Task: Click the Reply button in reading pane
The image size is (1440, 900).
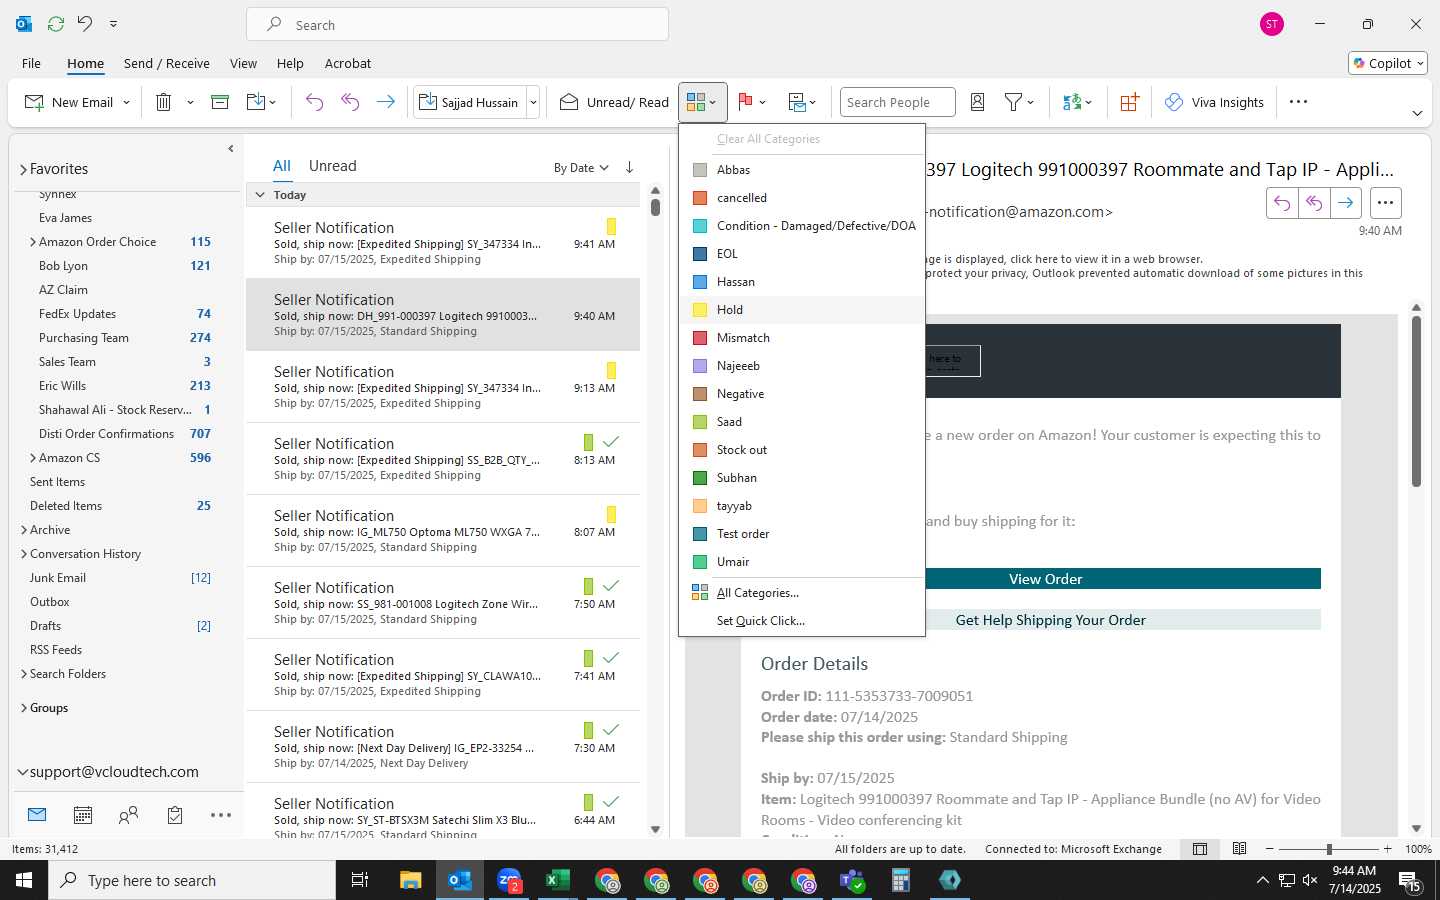Action: tap(1282, 203)
